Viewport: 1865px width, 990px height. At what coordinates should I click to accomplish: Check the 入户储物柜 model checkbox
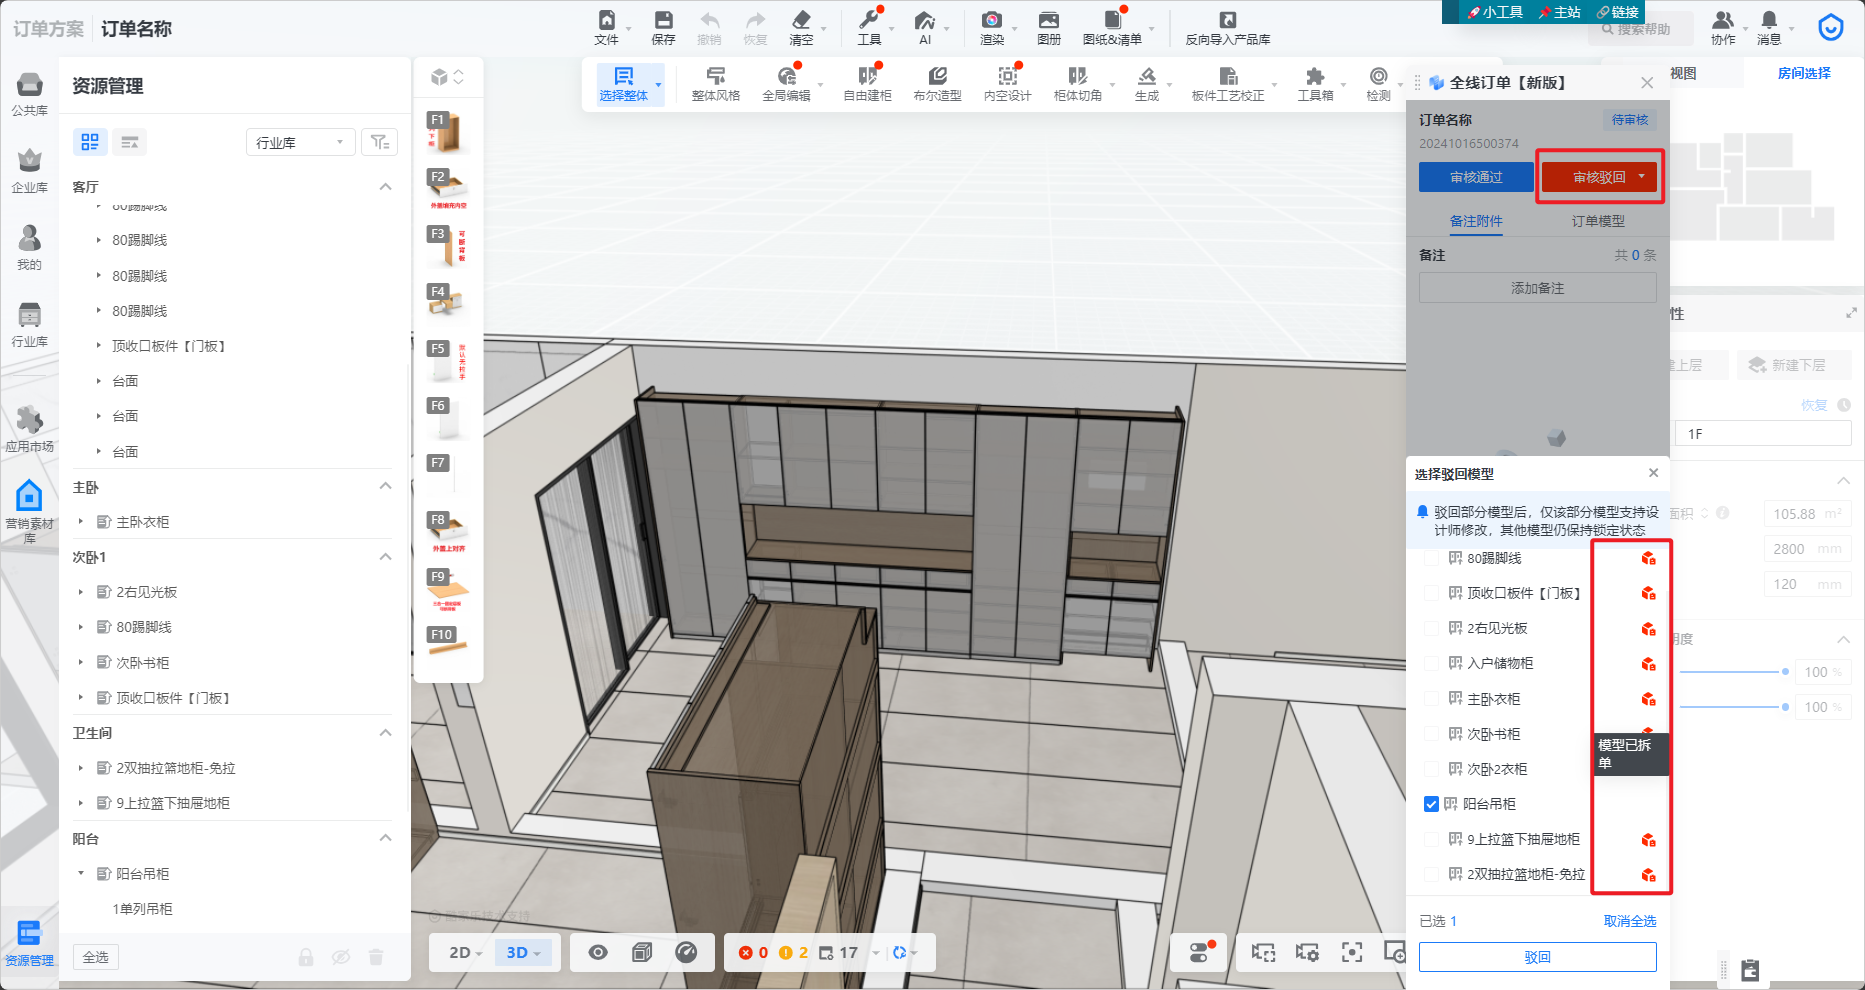(x=1431, y=664)
